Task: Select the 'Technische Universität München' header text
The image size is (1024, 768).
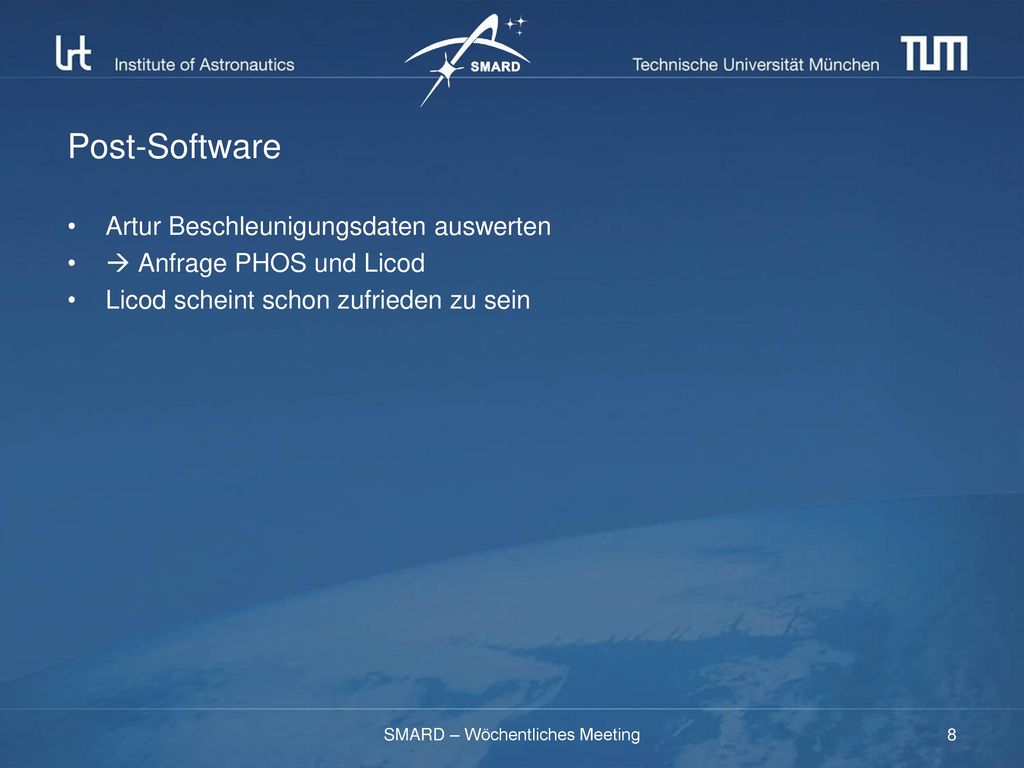Action: 756,65
